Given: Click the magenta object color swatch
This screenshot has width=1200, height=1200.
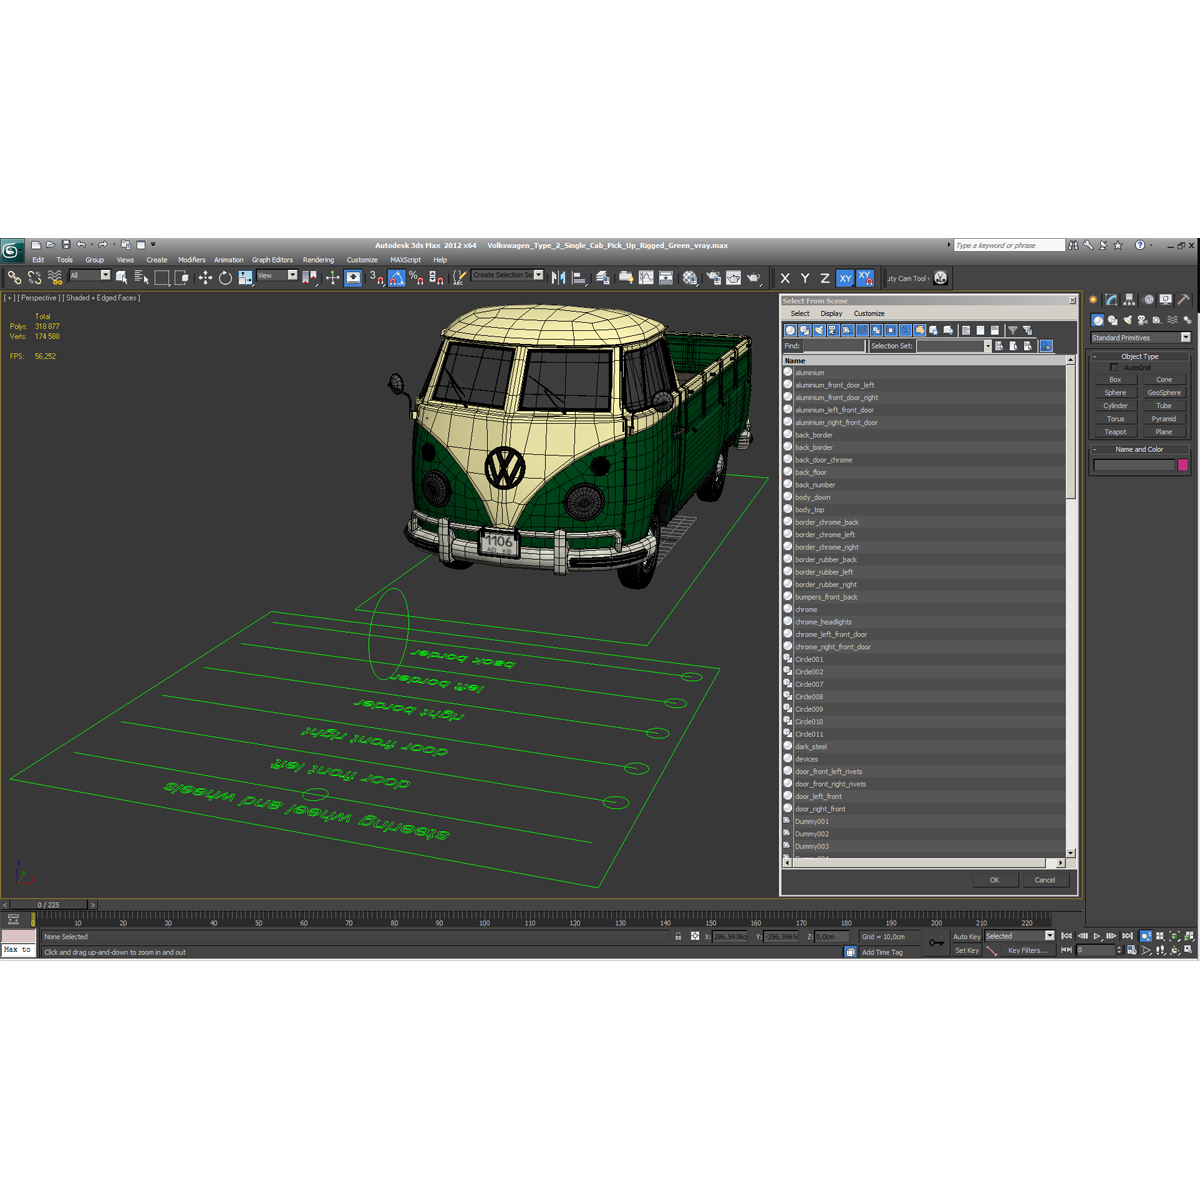Looking at the screenshot, I should (x=1183, y=465).
